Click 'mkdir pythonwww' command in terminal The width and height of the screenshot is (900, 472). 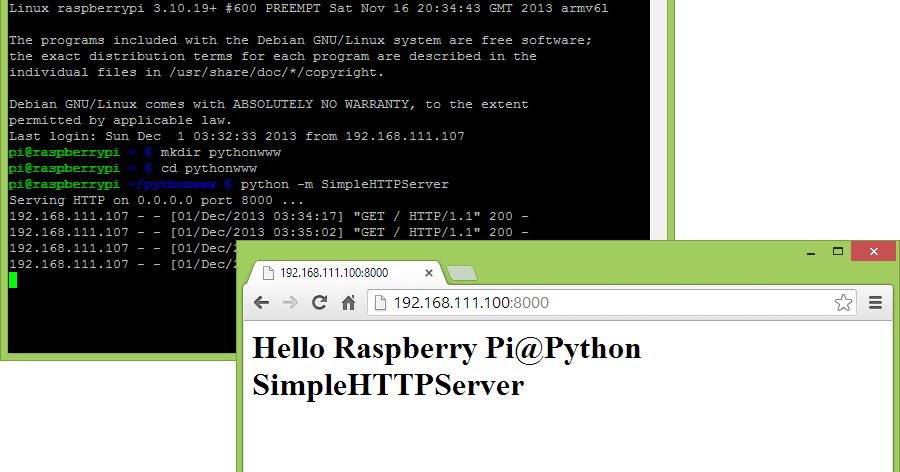(x=221, y=152)
